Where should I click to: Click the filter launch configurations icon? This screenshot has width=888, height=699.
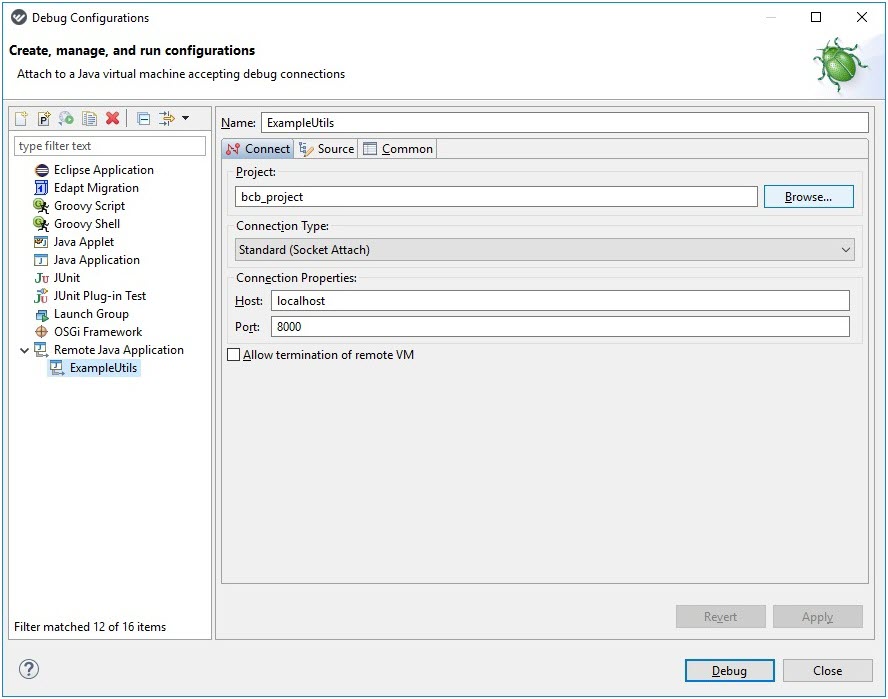click(166, 118)
